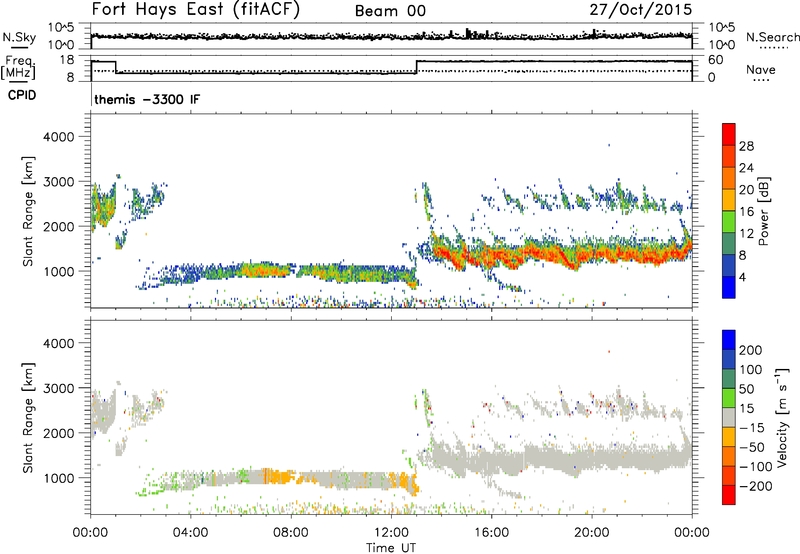Screen dimensions: 800x554
Task: Select the bottom blue segment of the power color bar
Action: (729, 287)
